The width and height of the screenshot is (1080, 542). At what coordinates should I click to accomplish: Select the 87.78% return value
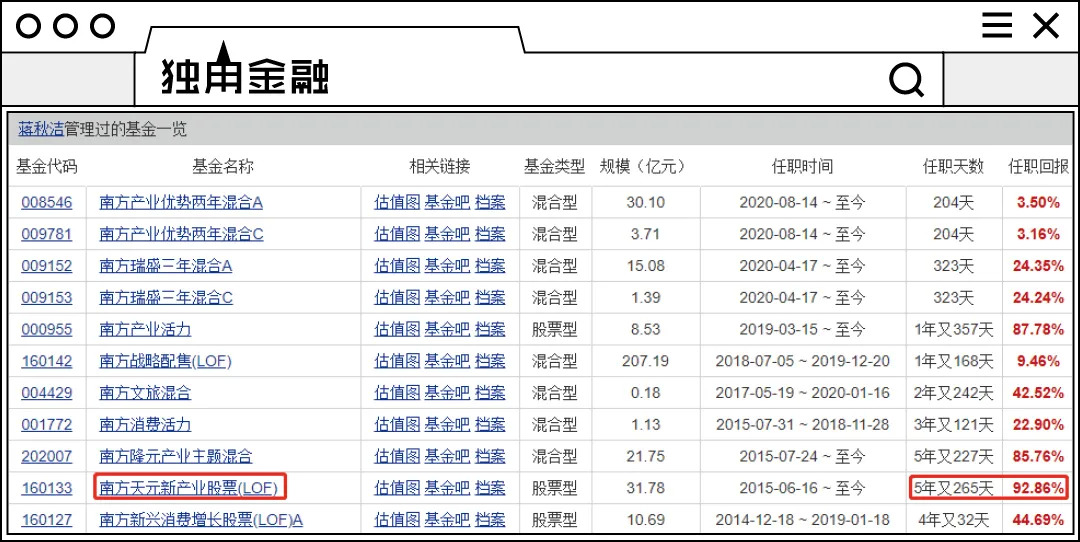[1039, 329]
